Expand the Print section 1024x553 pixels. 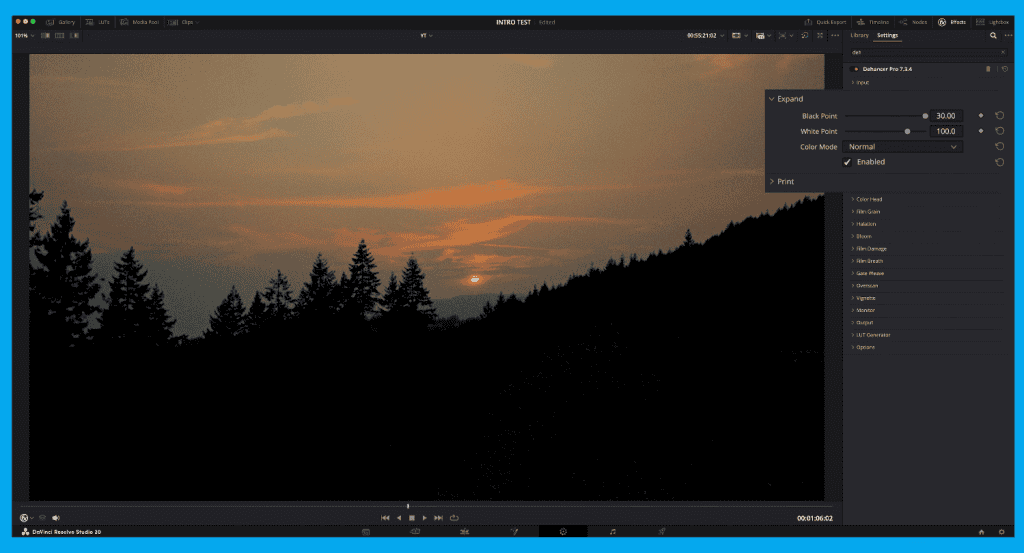tap(771, 182)
